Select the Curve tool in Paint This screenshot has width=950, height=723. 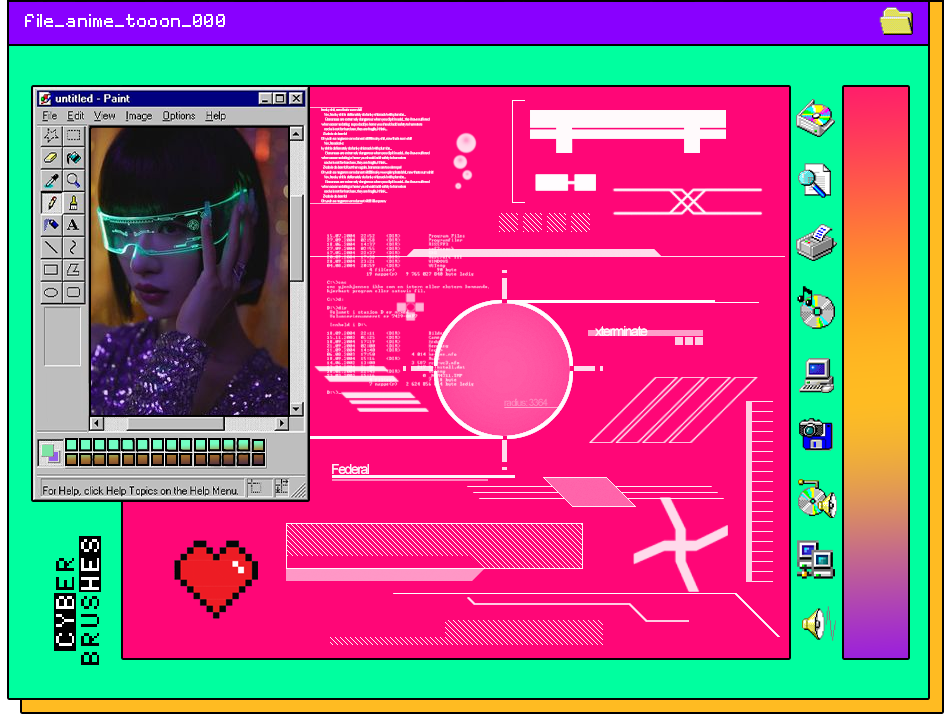pyautogui.click(x=73, y=247)
